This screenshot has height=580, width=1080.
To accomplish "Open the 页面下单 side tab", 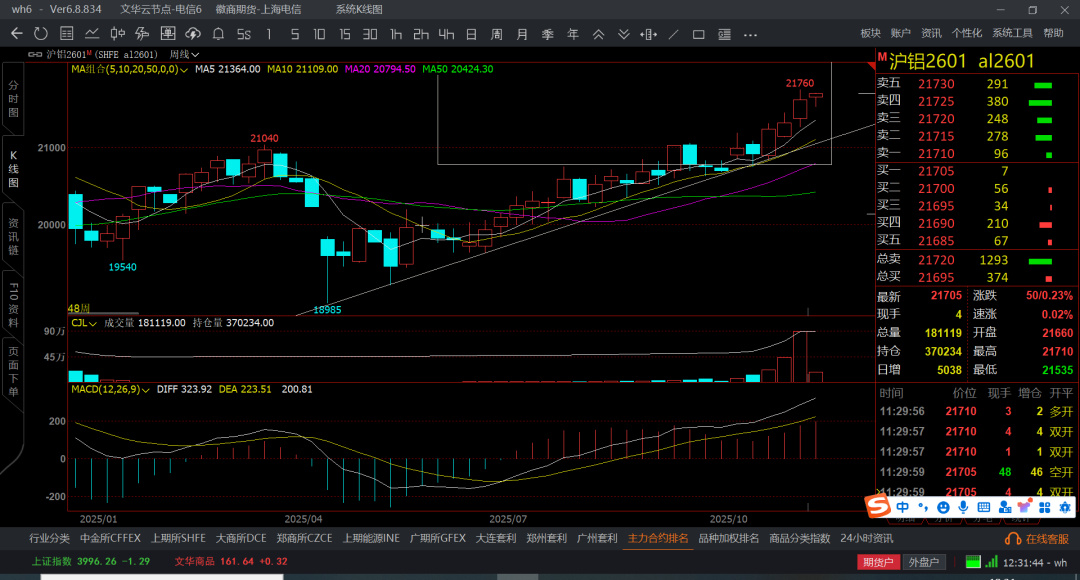I will pos(13,372).
